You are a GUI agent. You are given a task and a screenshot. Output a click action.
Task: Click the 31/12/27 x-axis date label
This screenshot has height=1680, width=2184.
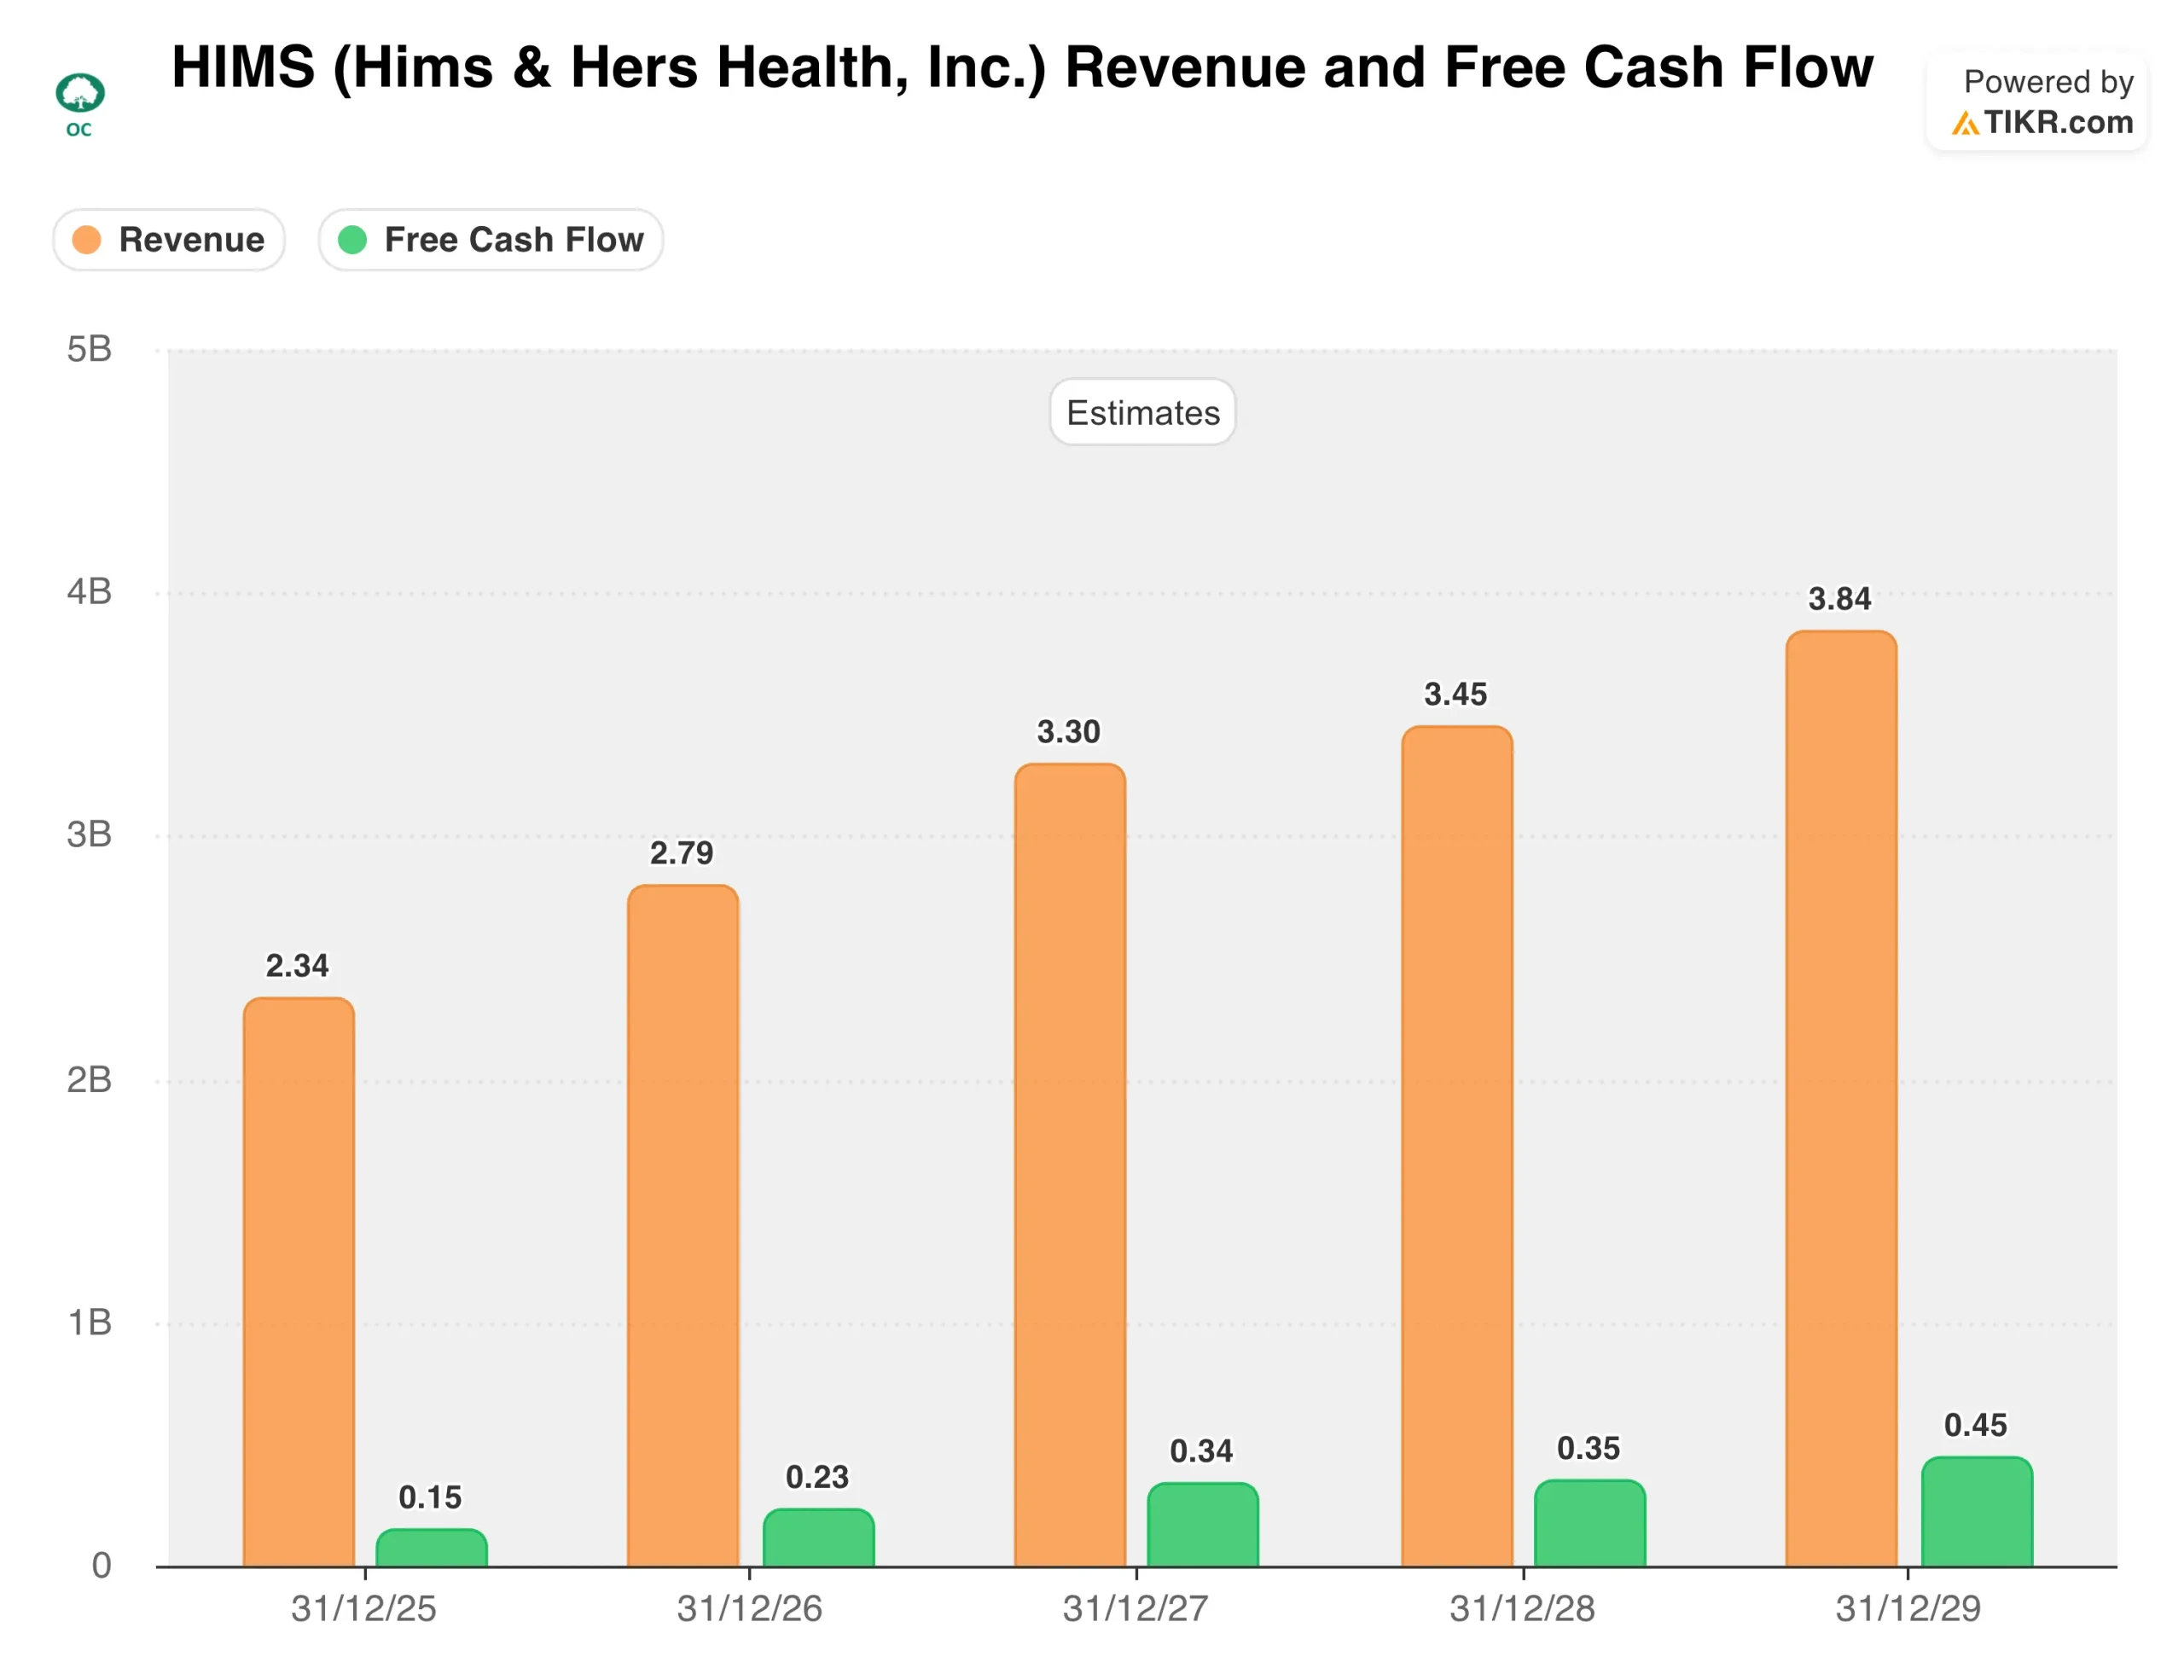point(1135,1608)
